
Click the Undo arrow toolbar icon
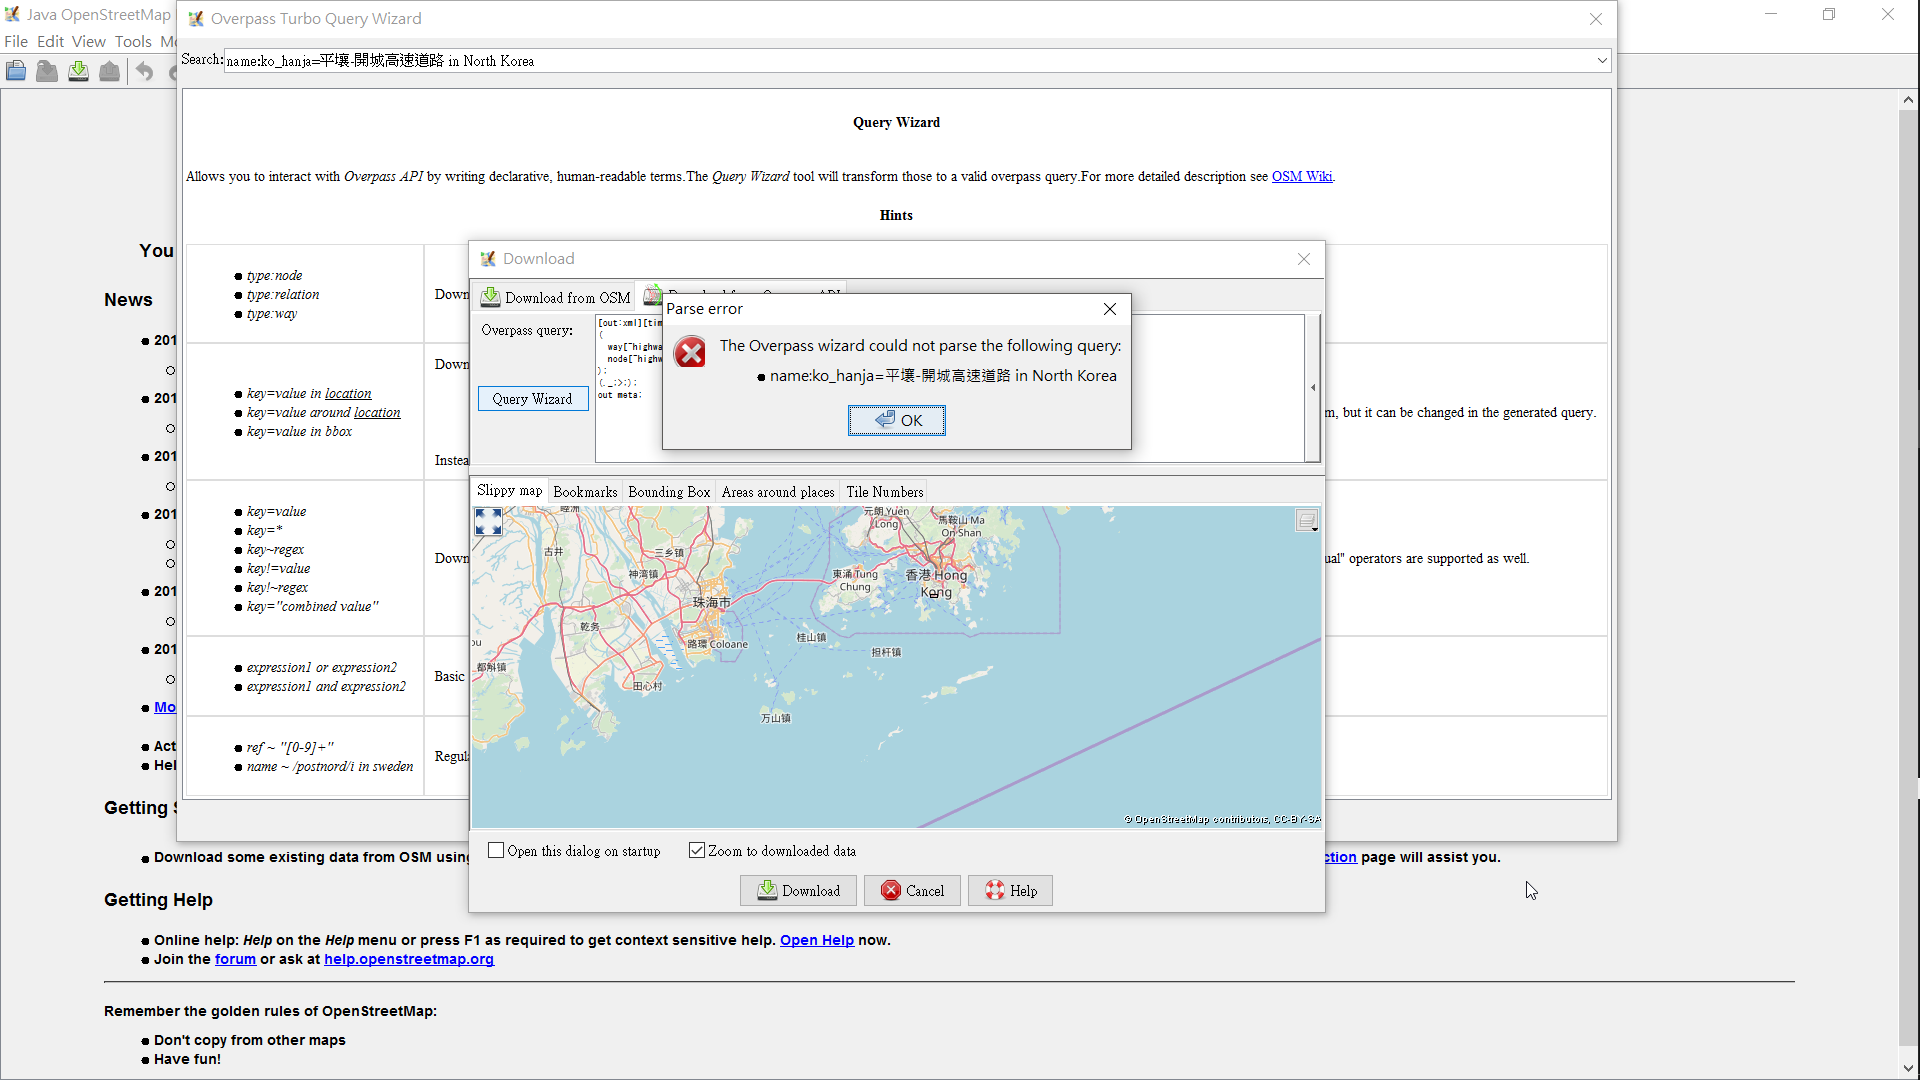pos(144,71)
